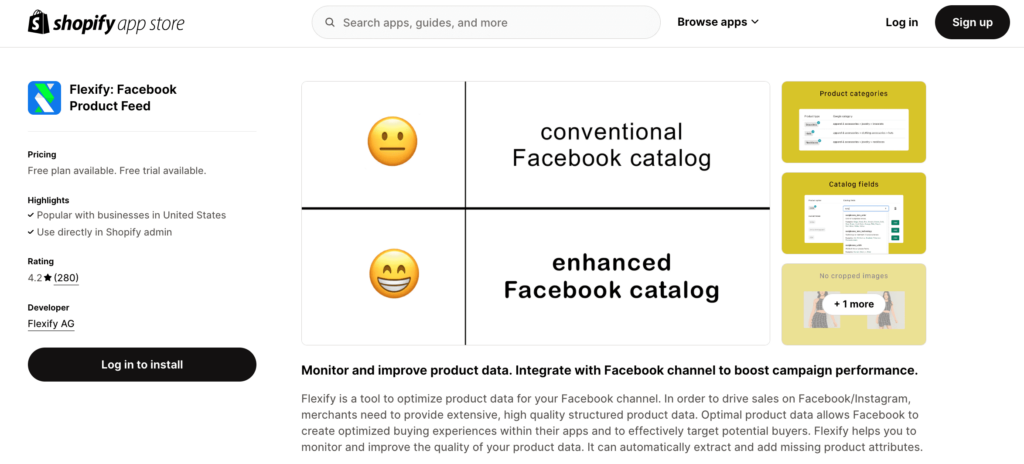Expand the Browse apps chevron
Viewport: 1024px width, 464px height.
[755, 22]
